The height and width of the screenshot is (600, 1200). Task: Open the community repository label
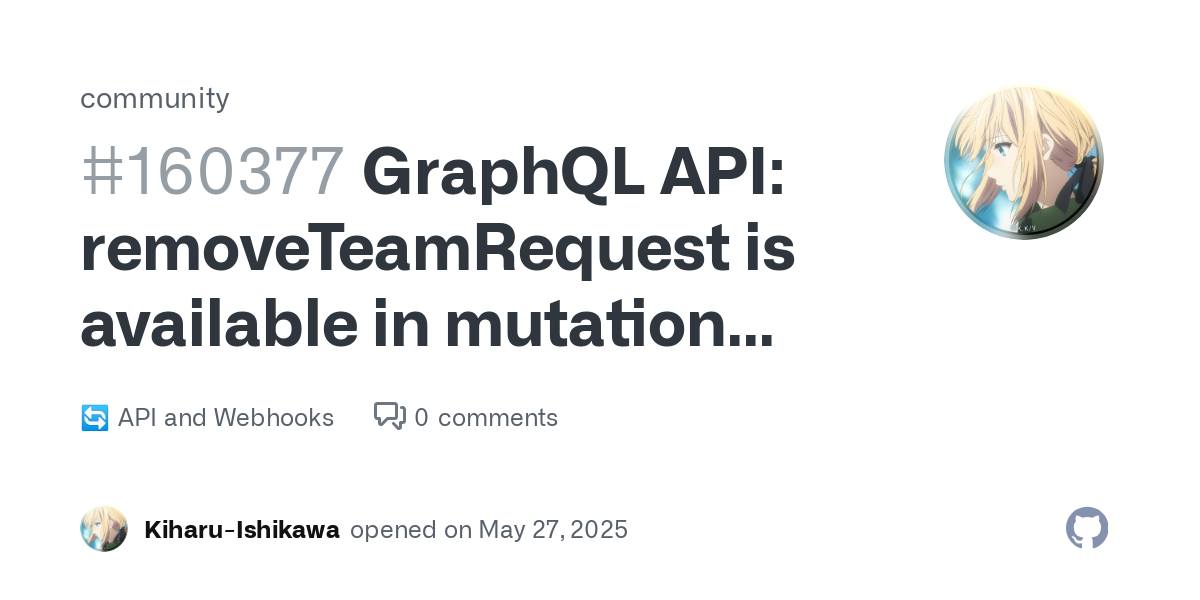point(155,98)
